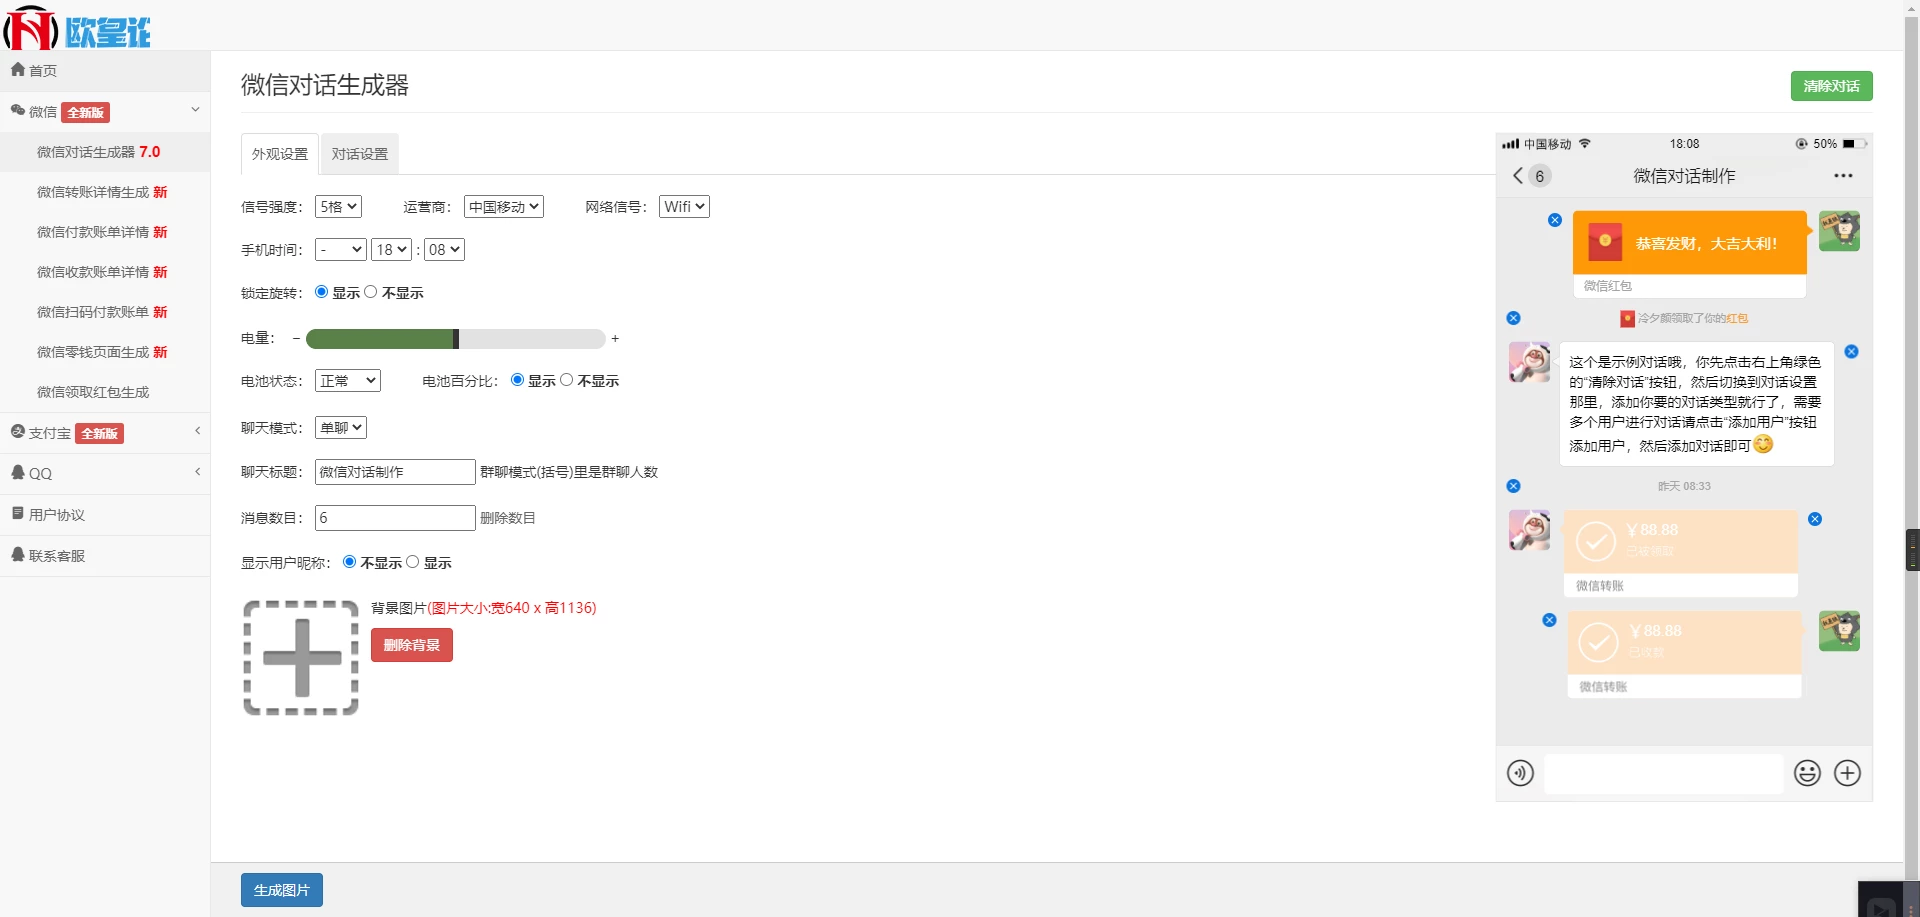Open 微信转账详情生成 in the sidebar

pyautogui.click(x=101, y=192)
